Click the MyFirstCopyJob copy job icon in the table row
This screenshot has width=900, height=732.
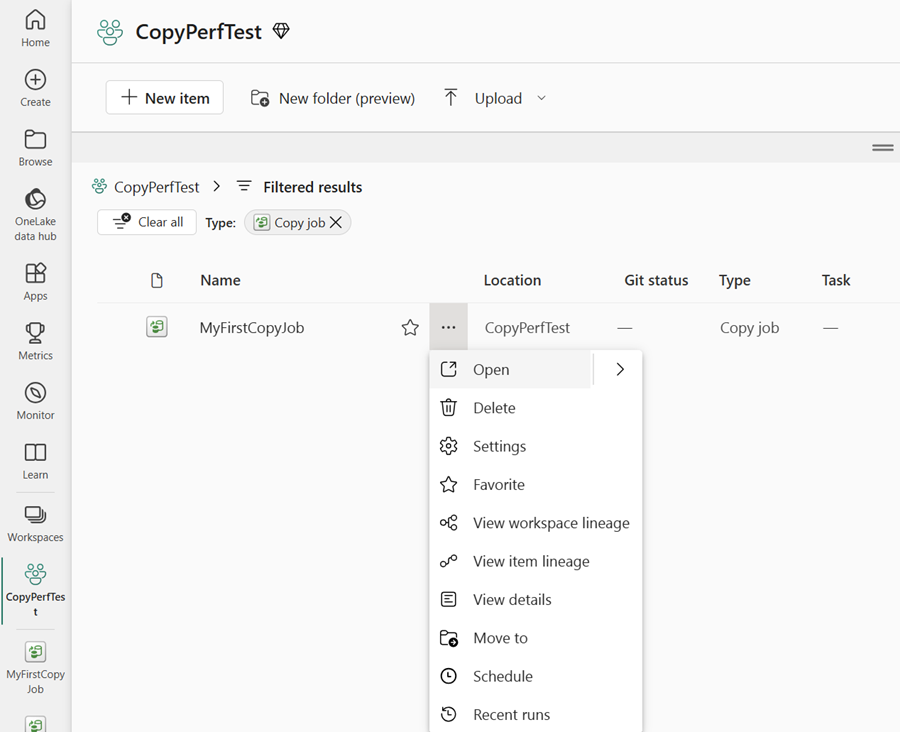(x=157, y=327)
